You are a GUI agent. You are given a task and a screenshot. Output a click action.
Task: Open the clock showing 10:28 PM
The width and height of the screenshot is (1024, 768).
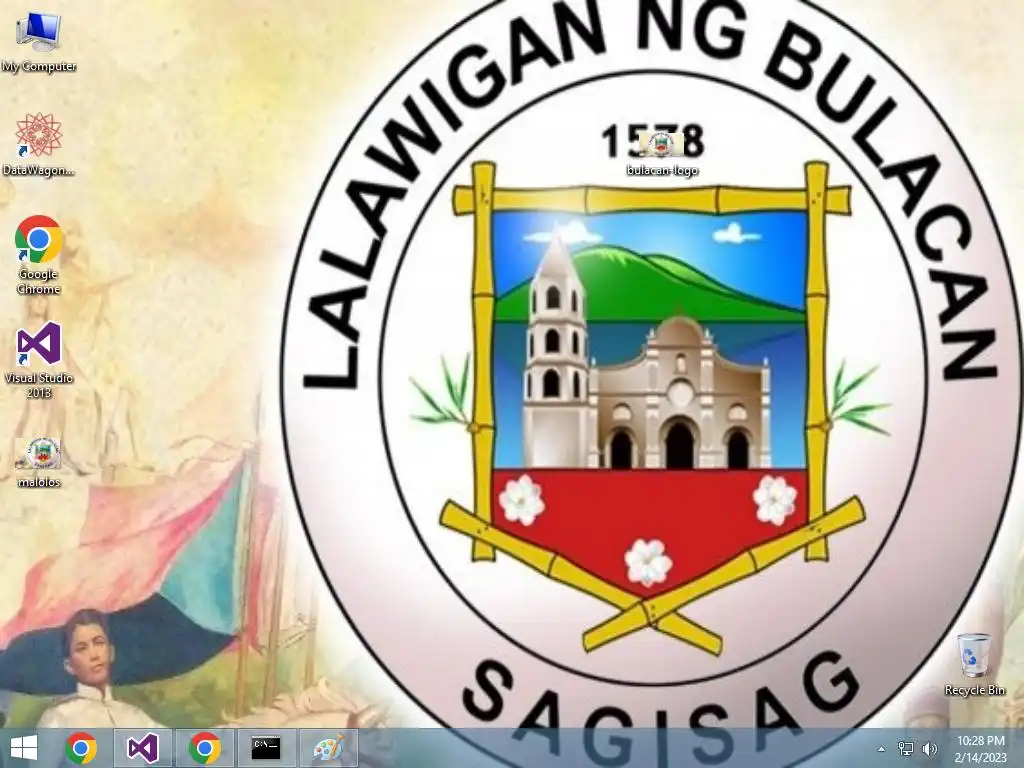(981, 748)
